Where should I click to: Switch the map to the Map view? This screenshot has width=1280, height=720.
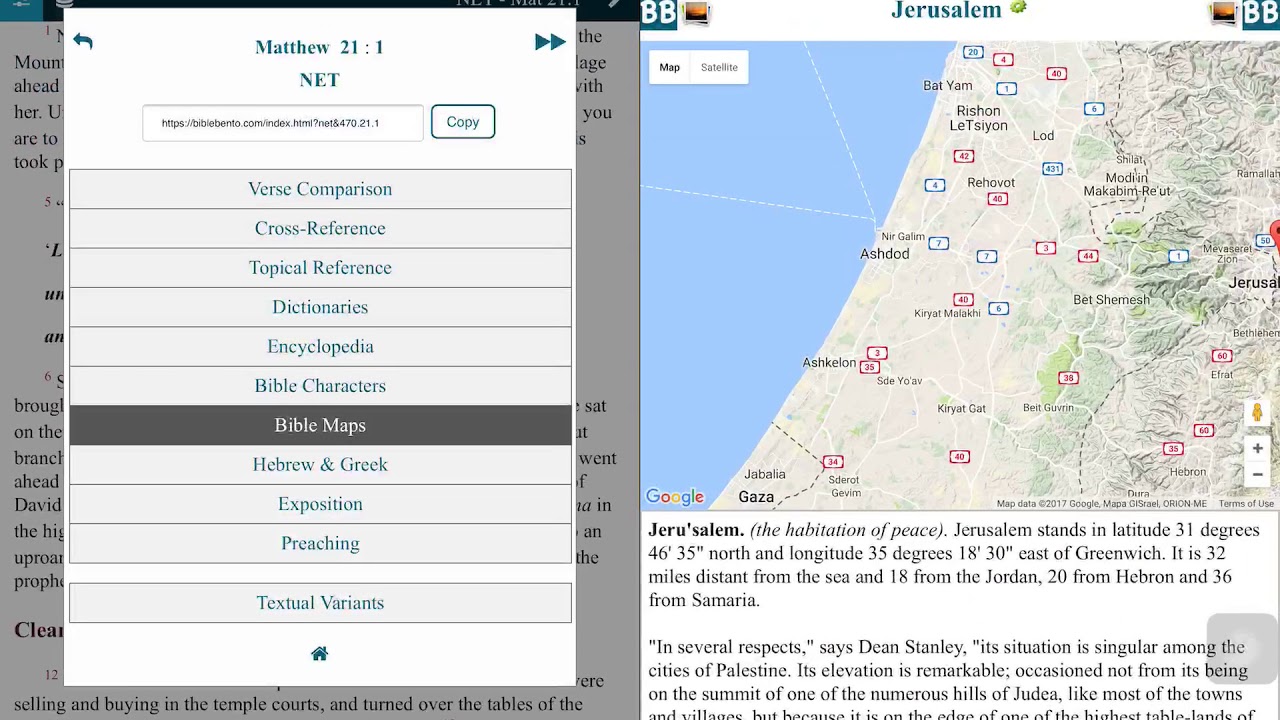pyautogui.click(x=669, y=67)
